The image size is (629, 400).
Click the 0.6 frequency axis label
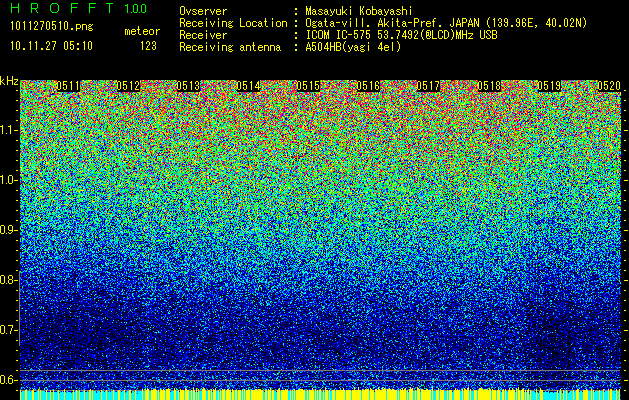[x=9, y=380]
